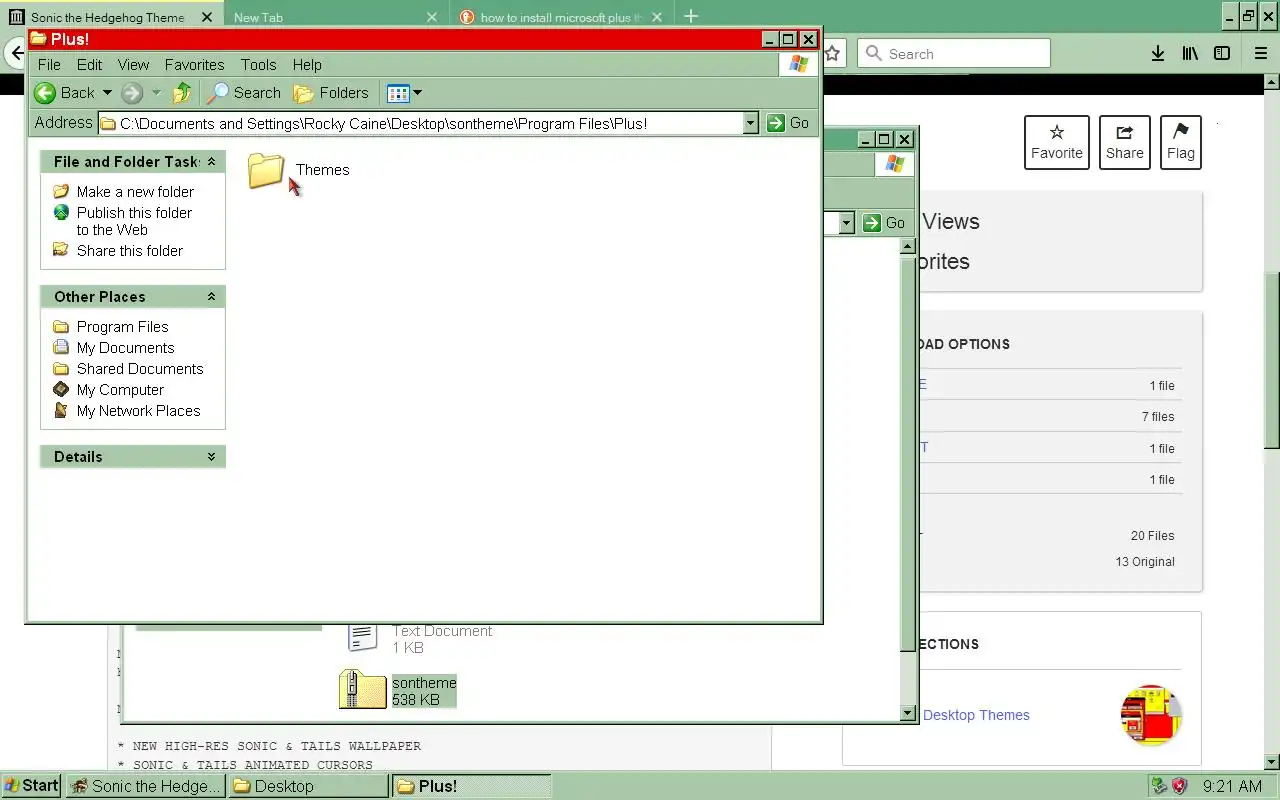Bookmark this page star icon
1280x800 pixels.
pos(832,54)
